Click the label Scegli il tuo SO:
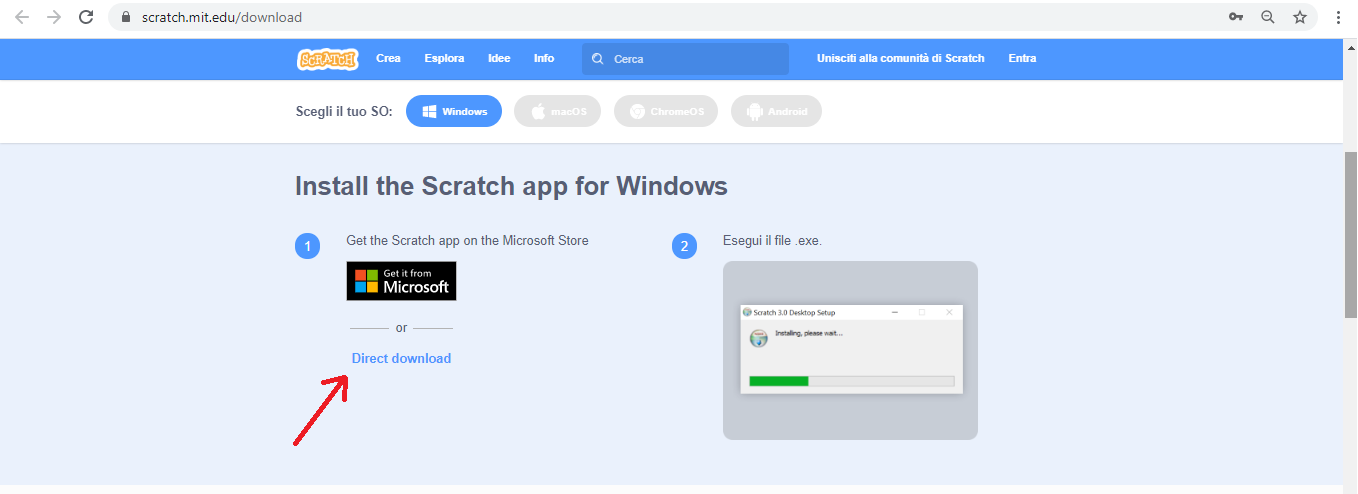This screenshot has width=1358, height=494. (344, 111)
